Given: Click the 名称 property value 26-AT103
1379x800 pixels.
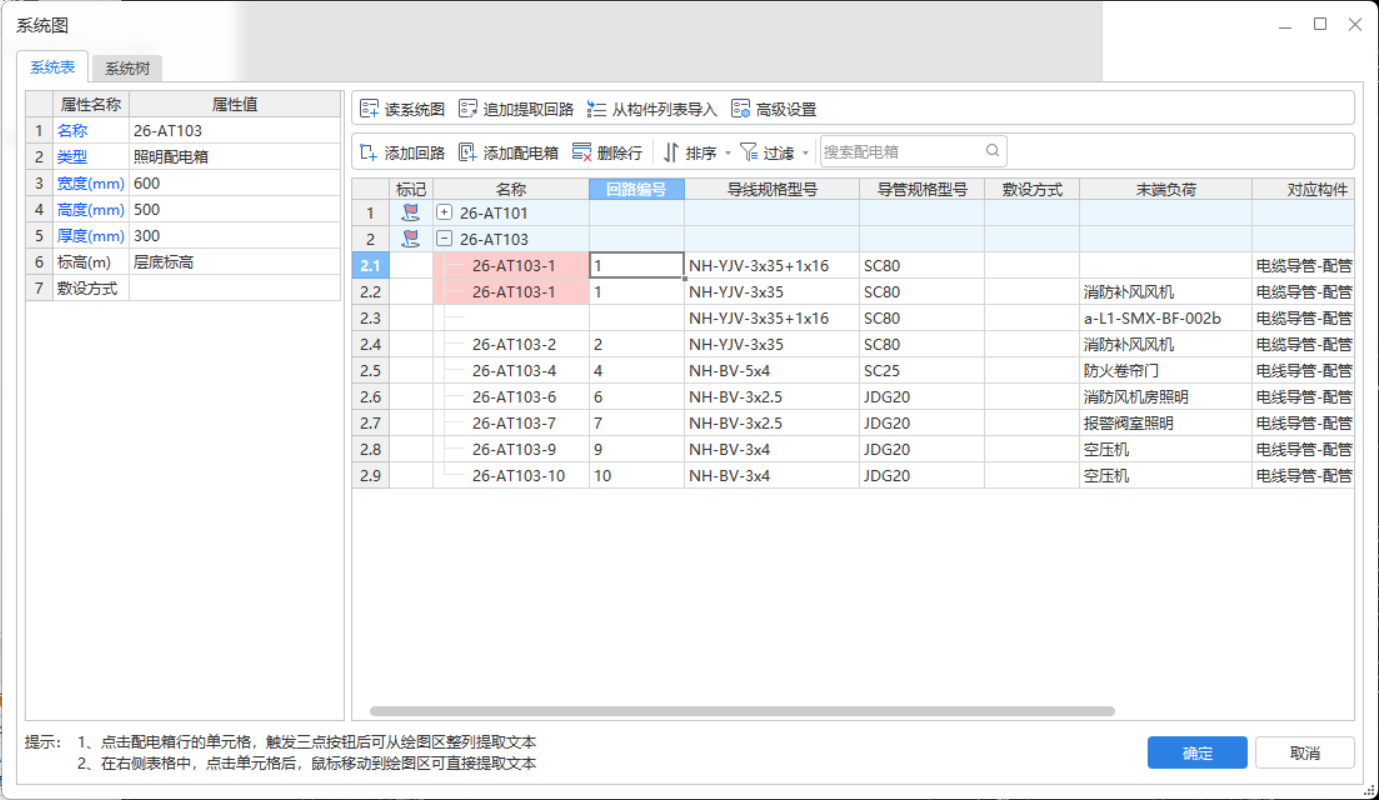Looking at the screenshot, I should [235, 130].
